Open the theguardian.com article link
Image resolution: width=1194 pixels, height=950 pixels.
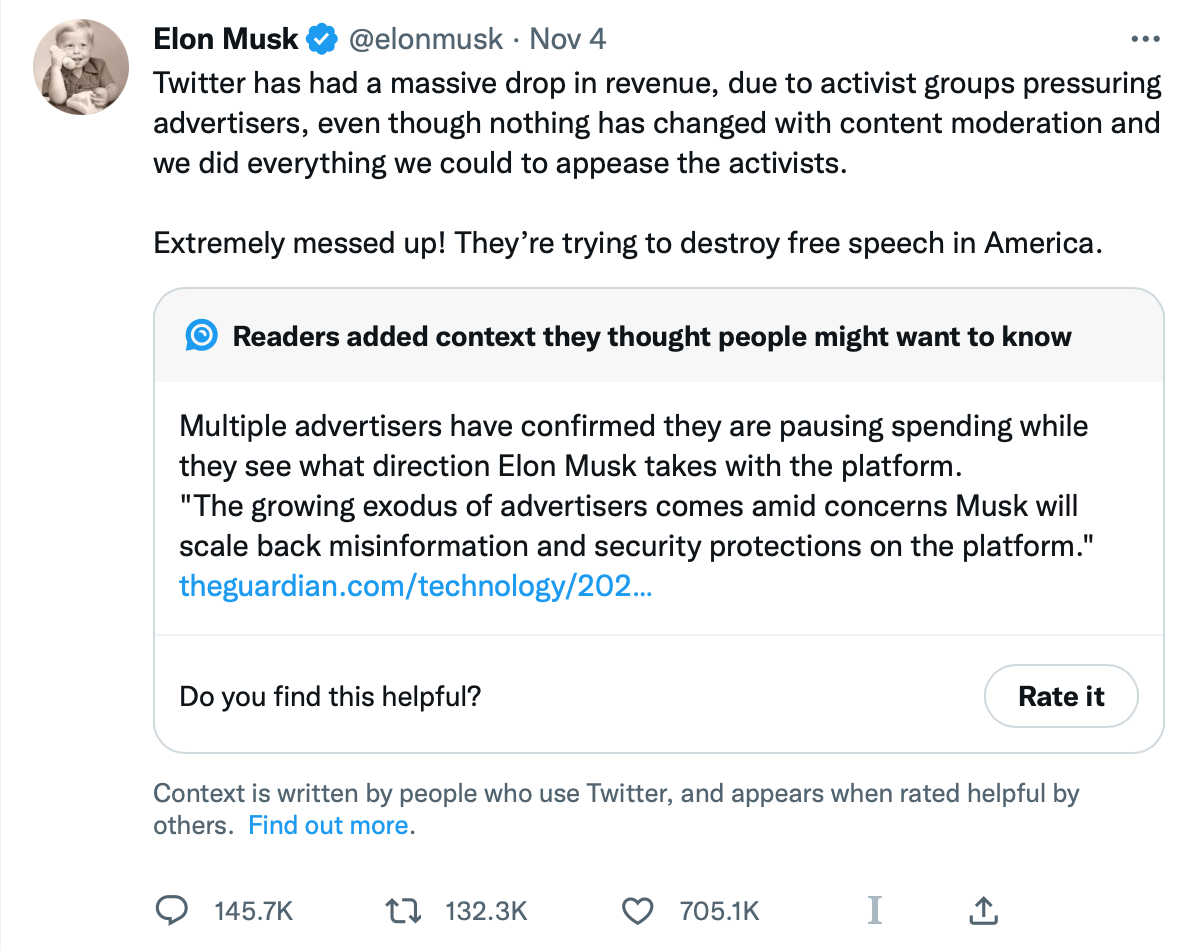pos(415,585)
